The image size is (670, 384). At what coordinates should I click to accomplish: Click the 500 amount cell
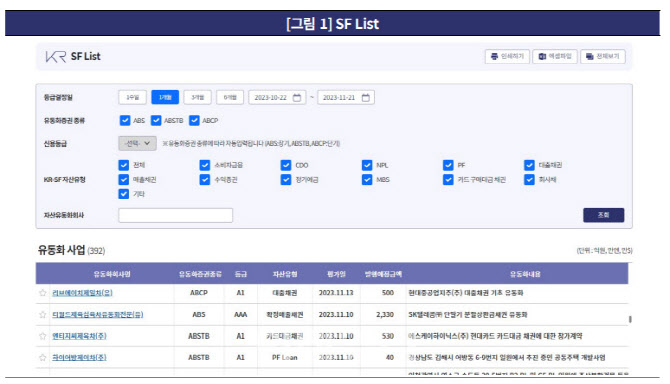pos(388,293)
